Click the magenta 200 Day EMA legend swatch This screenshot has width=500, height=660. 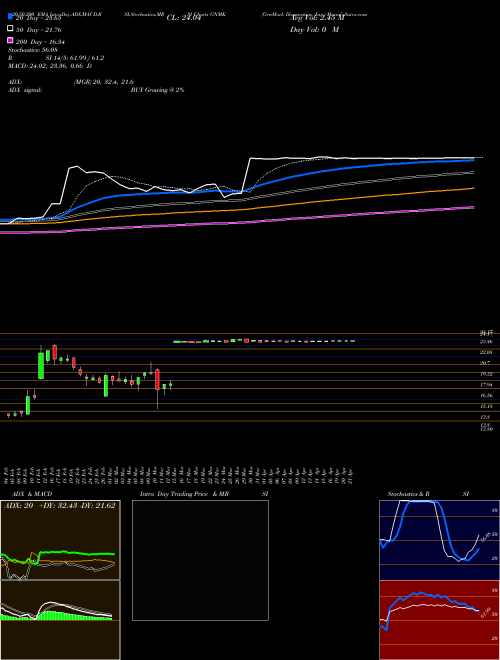point(10,40)
